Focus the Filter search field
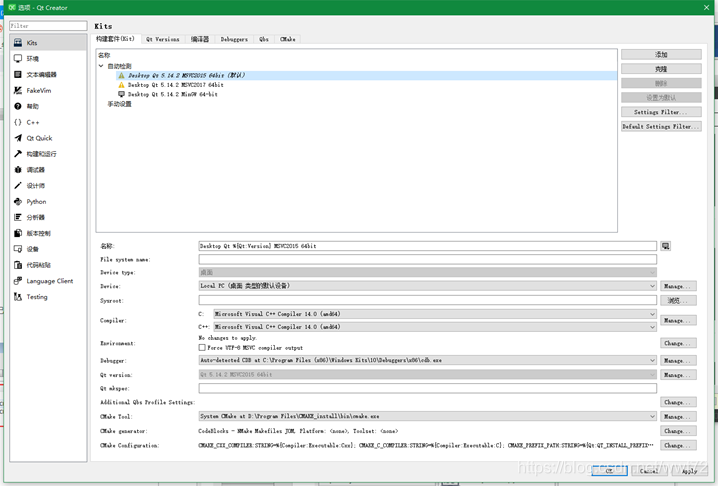 [48, 26]
